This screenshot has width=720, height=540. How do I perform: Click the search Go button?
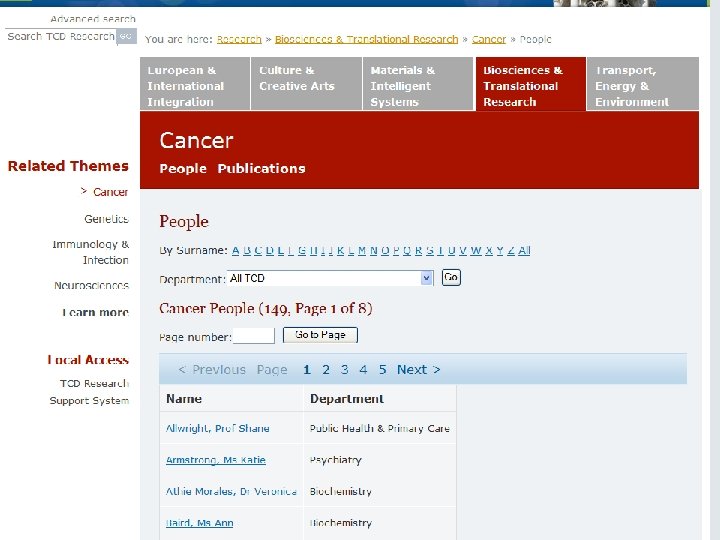pos(126,36)
